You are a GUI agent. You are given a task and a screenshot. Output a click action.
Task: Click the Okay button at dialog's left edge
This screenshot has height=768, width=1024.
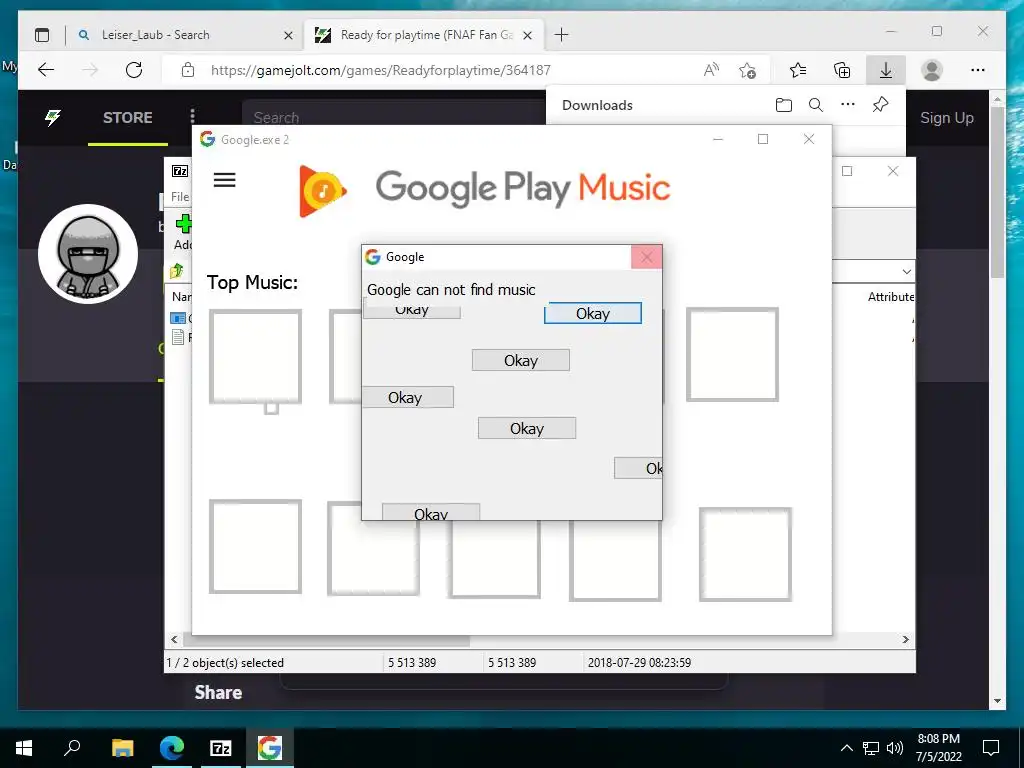click(x=408, y=397)
